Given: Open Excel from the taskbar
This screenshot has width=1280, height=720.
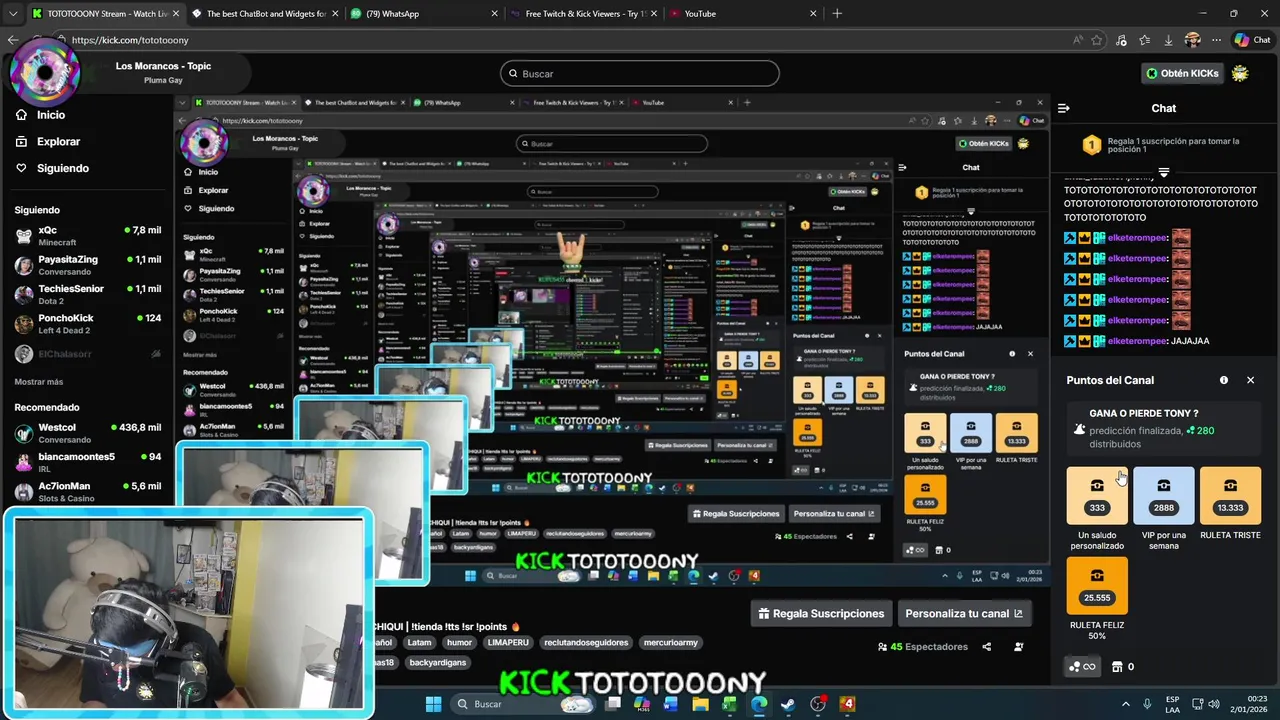Looking at the screenshot, I should (x=730, y=704).
